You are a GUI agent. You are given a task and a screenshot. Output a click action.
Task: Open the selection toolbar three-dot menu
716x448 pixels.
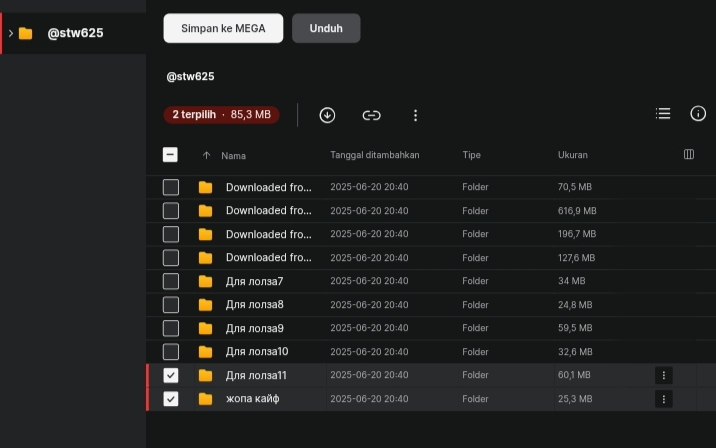[415, 115]
